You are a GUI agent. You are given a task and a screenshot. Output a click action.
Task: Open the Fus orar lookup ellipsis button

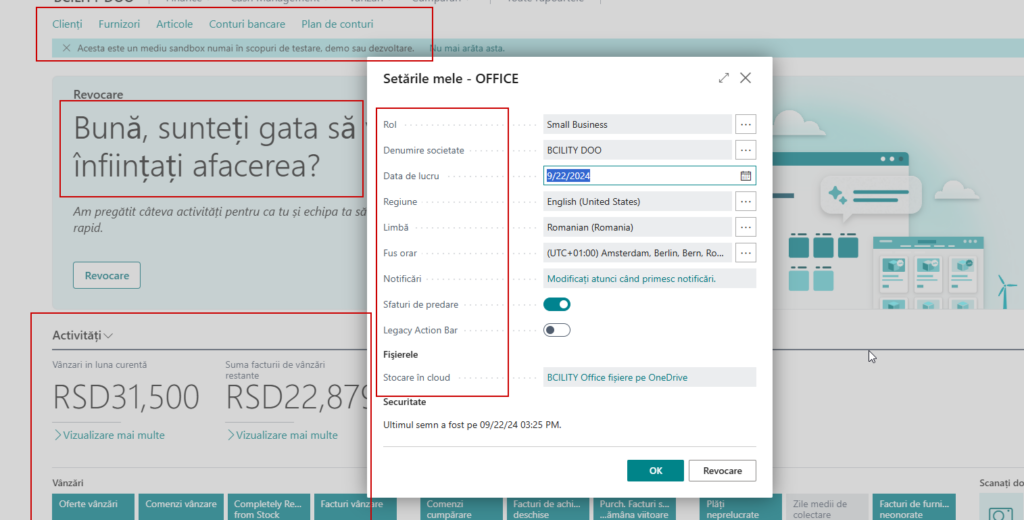pyautogui.click(x=746, y=253)
